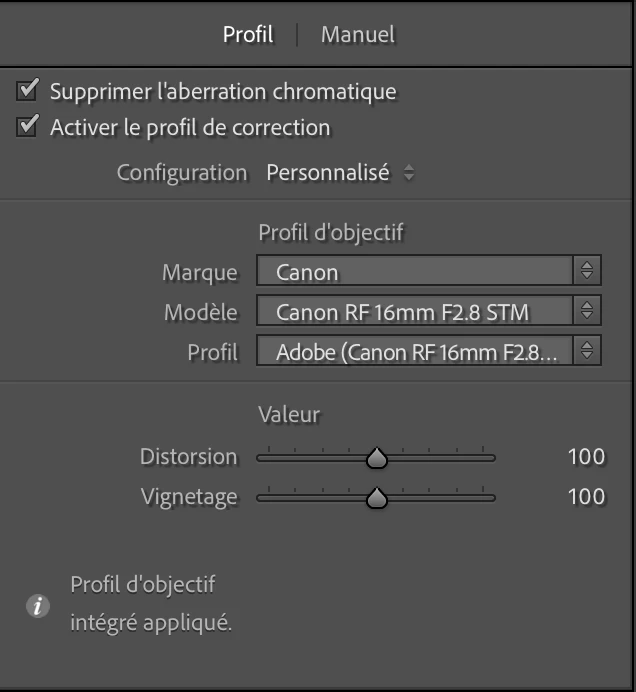The image size is (636, 692).
Task: Click the Distorsion value field showing 100
Action: tap(586, 457)
